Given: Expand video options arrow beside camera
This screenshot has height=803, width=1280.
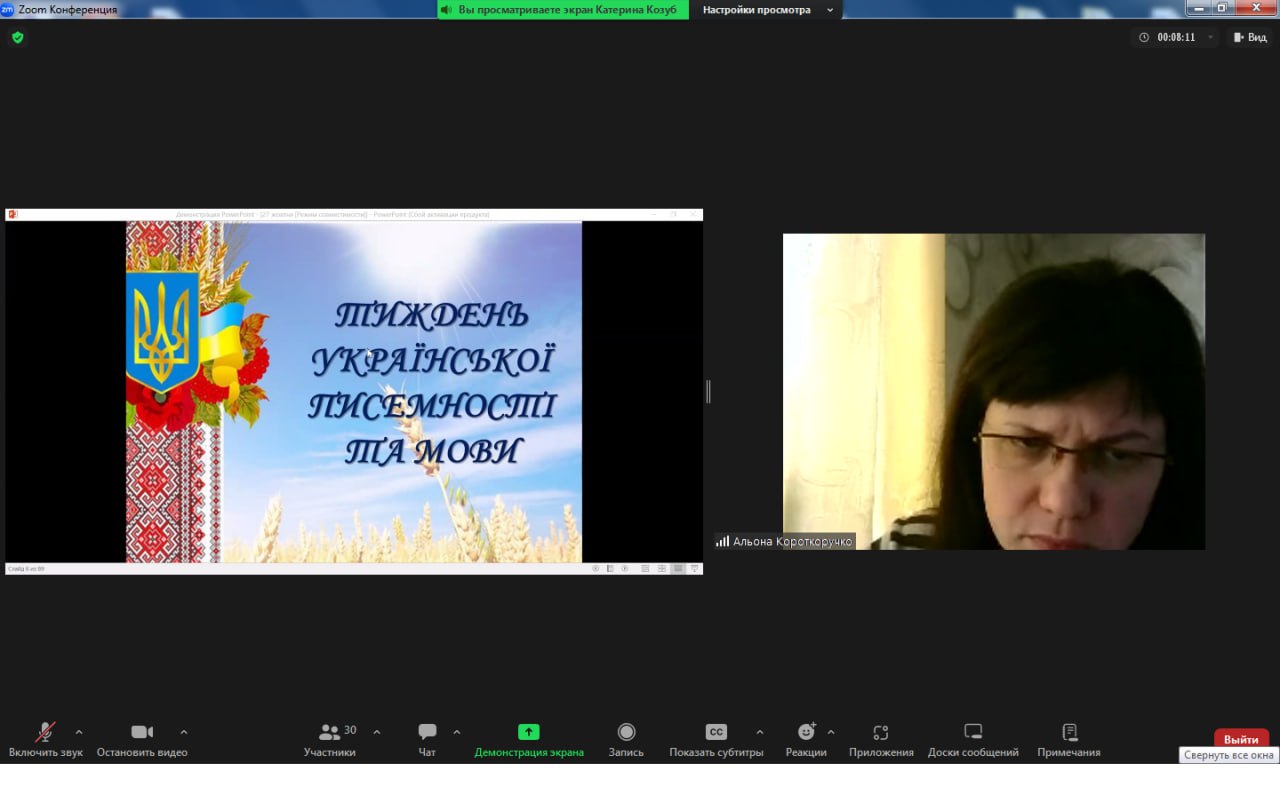Looking at the screenshot, I should 184,732.
